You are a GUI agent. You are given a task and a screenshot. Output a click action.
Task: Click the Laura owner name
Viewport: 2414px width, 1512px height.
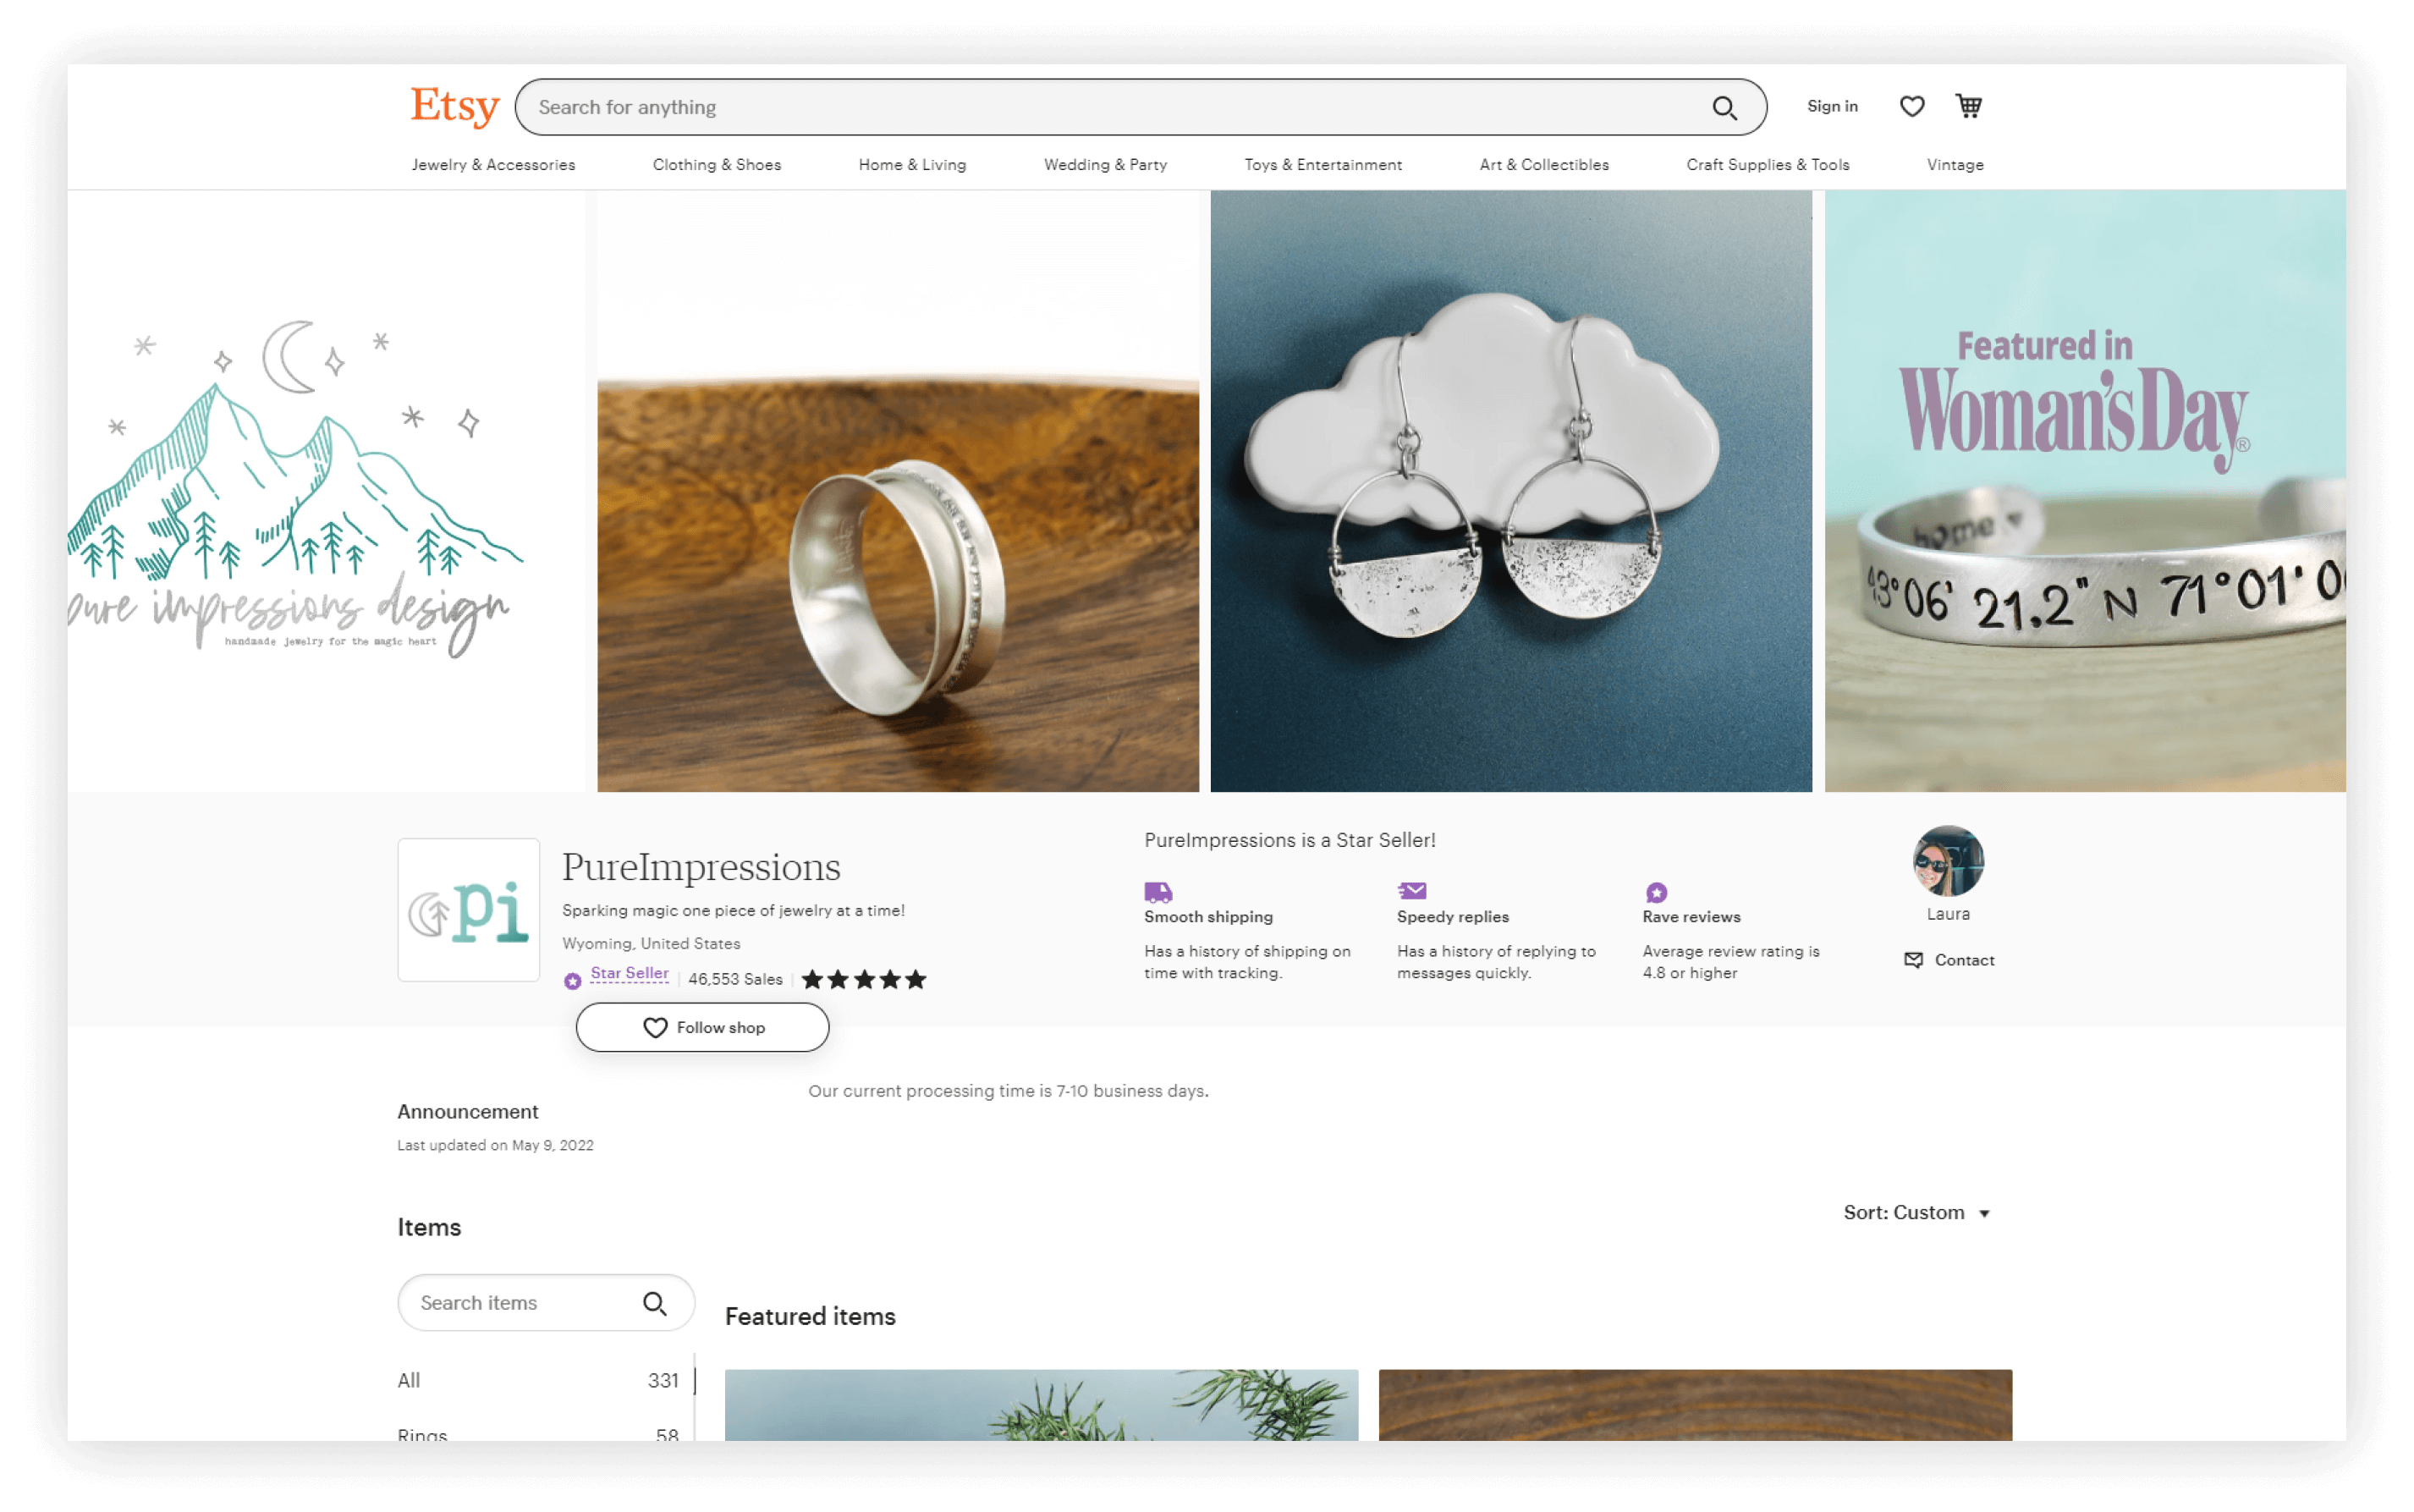[1947, 913]
